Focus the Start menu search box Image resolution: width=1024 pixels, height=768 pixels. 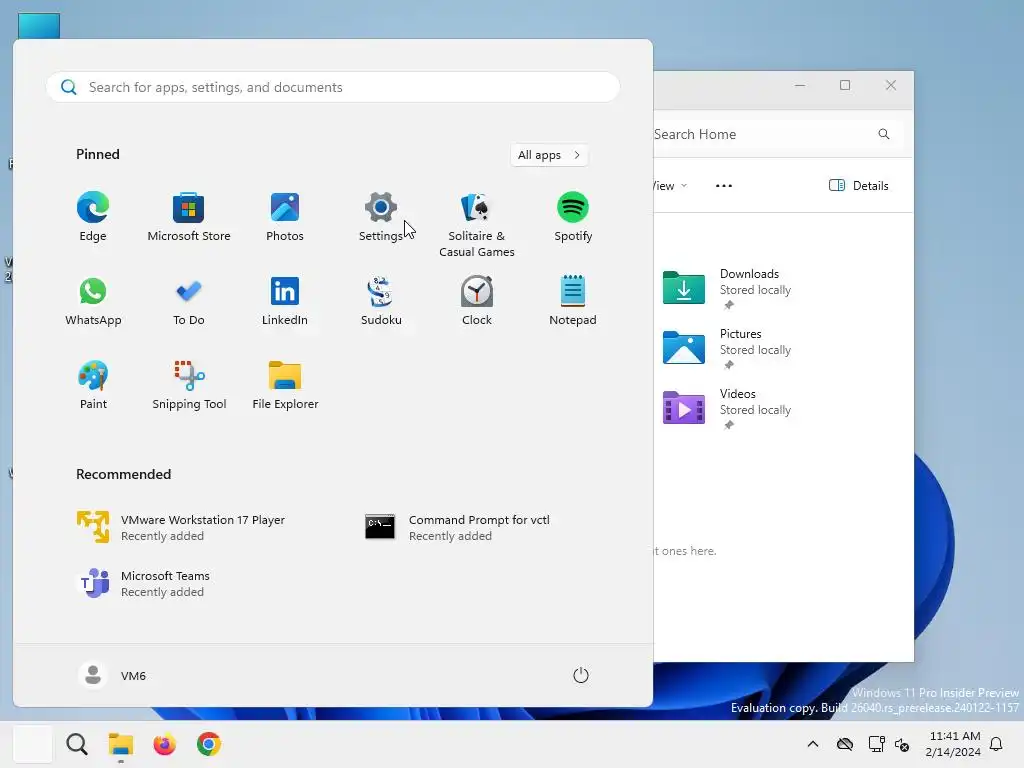pos(333,87)
